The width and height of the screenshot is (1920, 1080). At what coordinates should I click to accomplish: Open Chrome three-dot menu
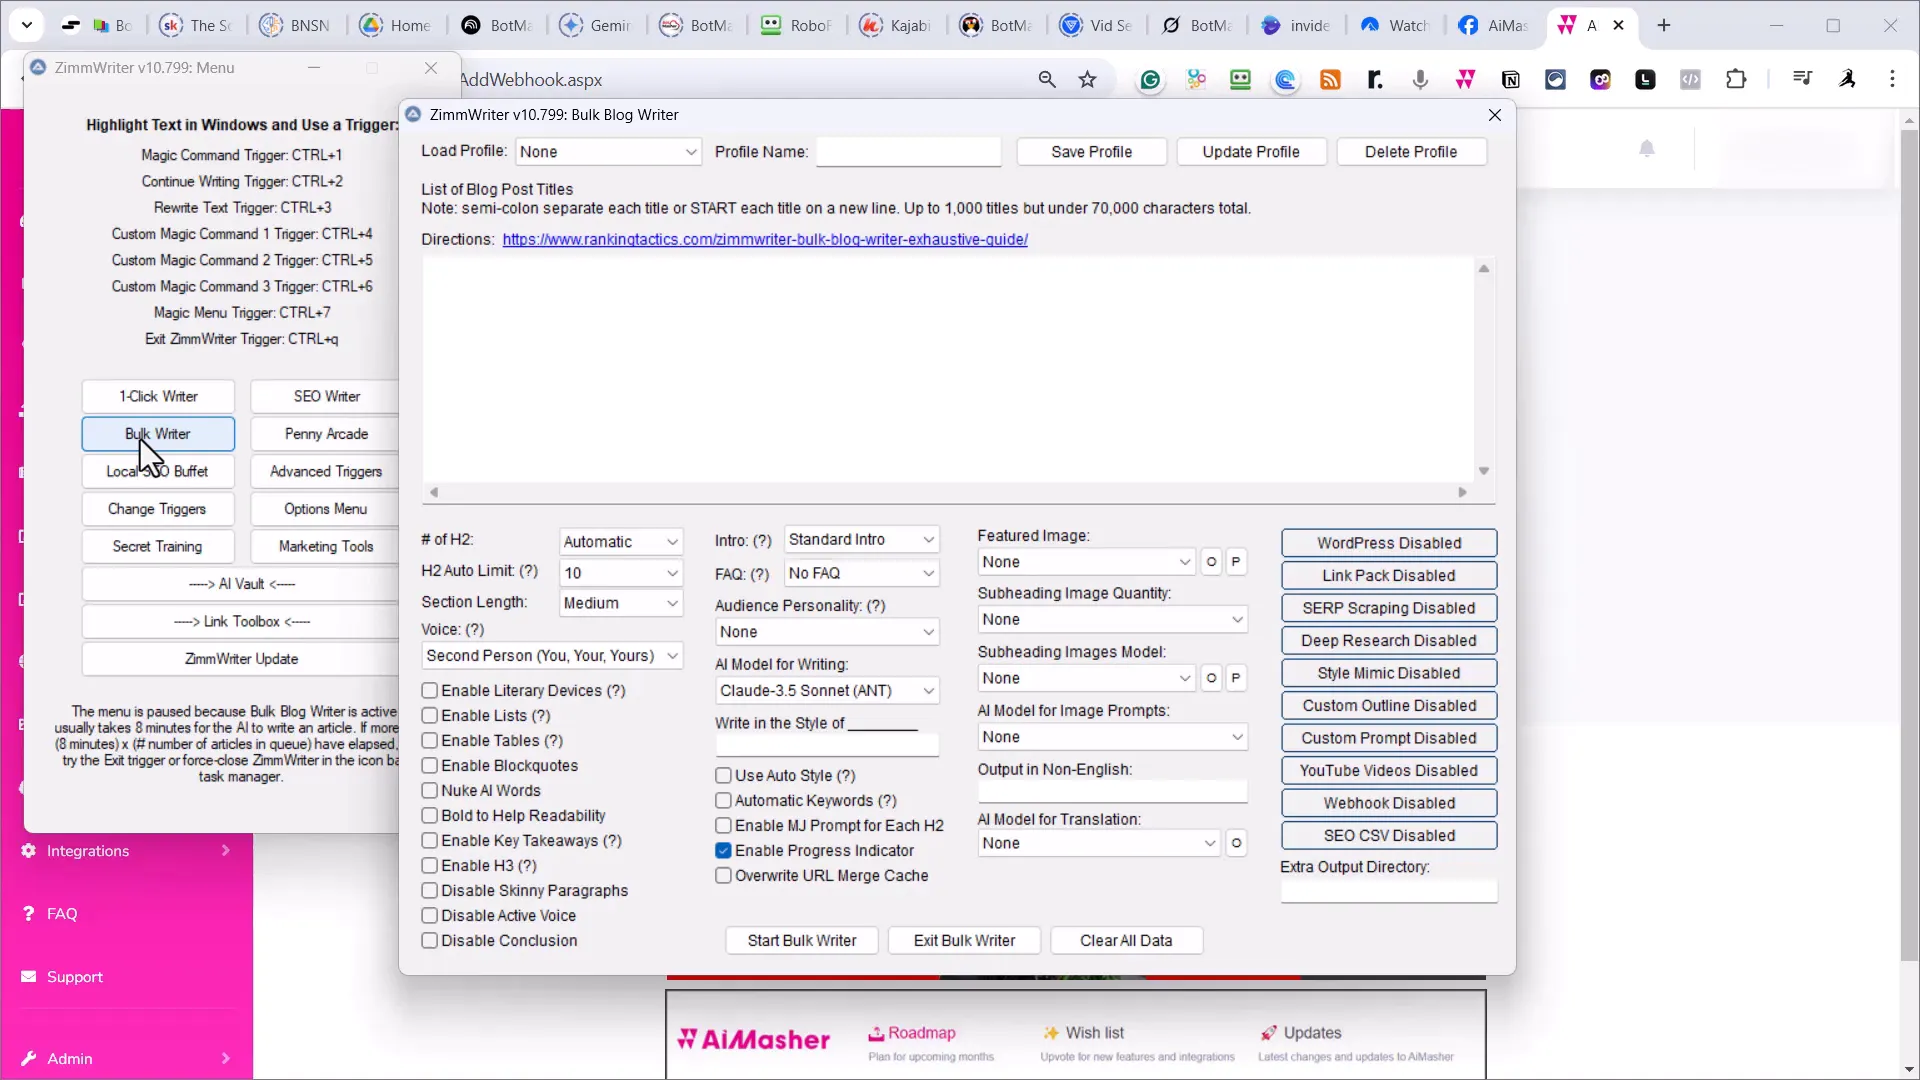pos(1892,79)
